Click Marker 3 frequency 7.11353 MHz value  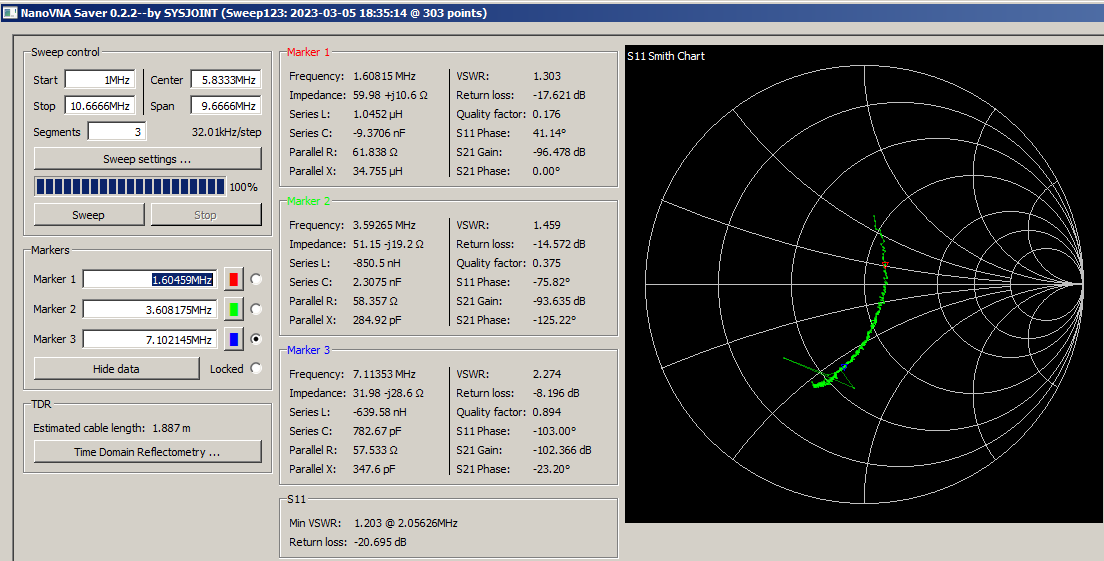click(x=384, y=374)
